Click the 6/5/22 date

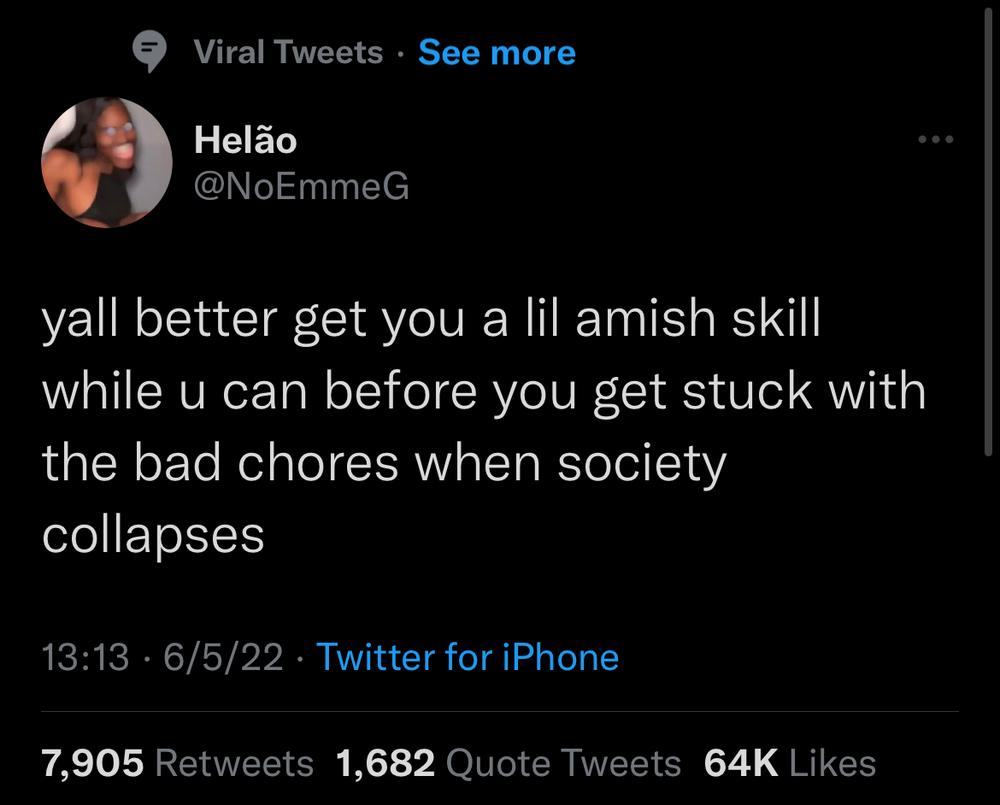223,658
